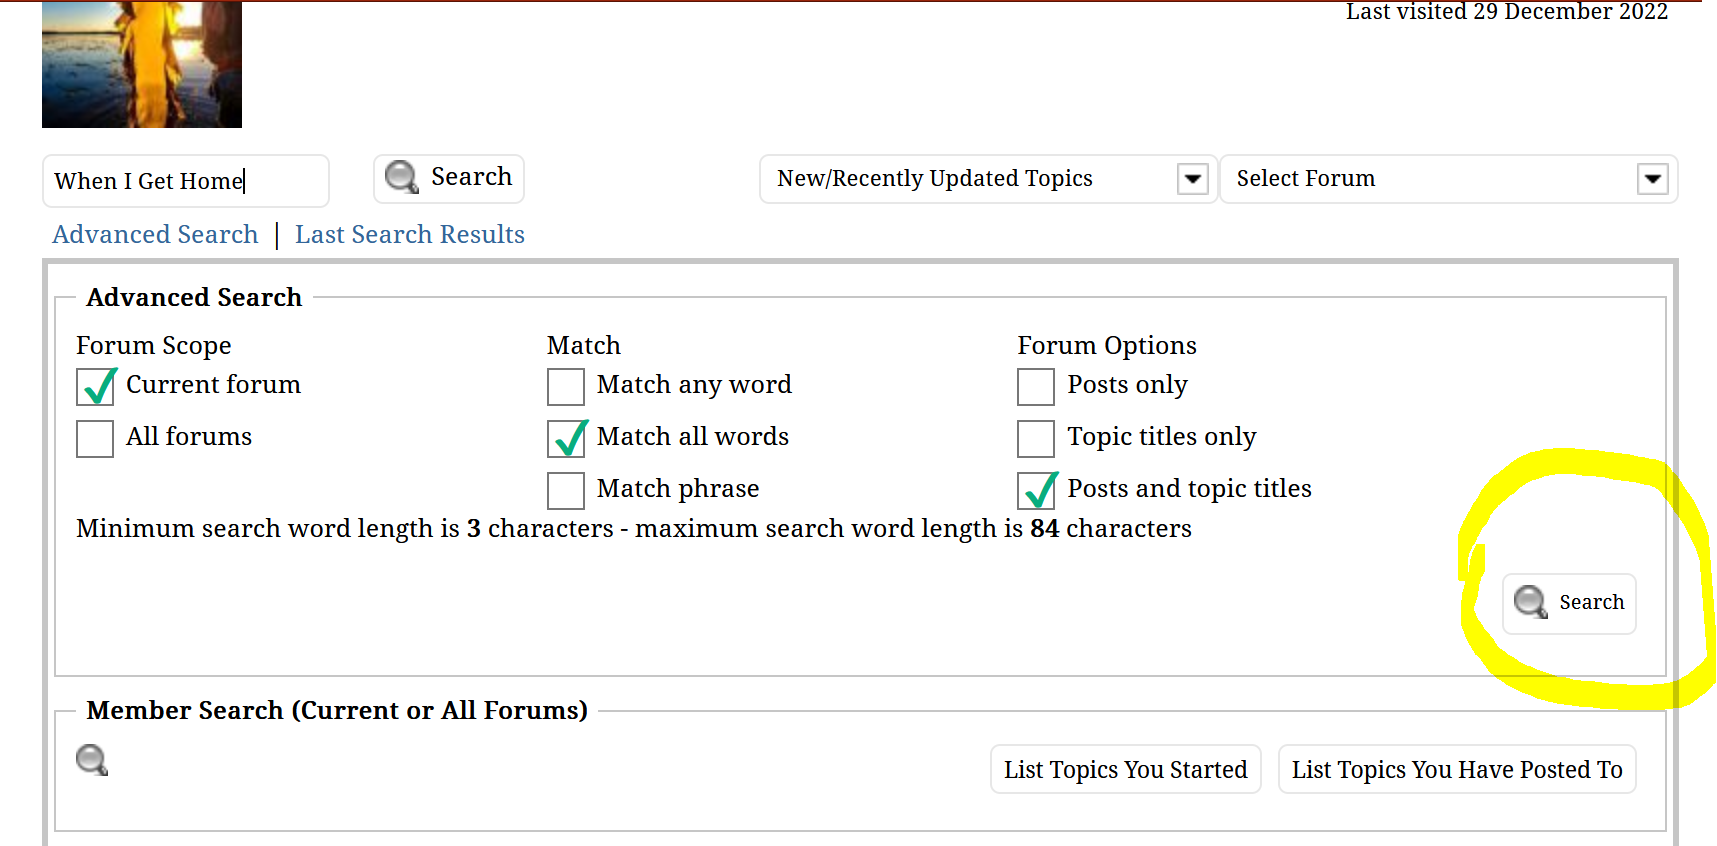
Task: Click the magnifier icon in the Advanced Search button
Action: point(1530,602)
